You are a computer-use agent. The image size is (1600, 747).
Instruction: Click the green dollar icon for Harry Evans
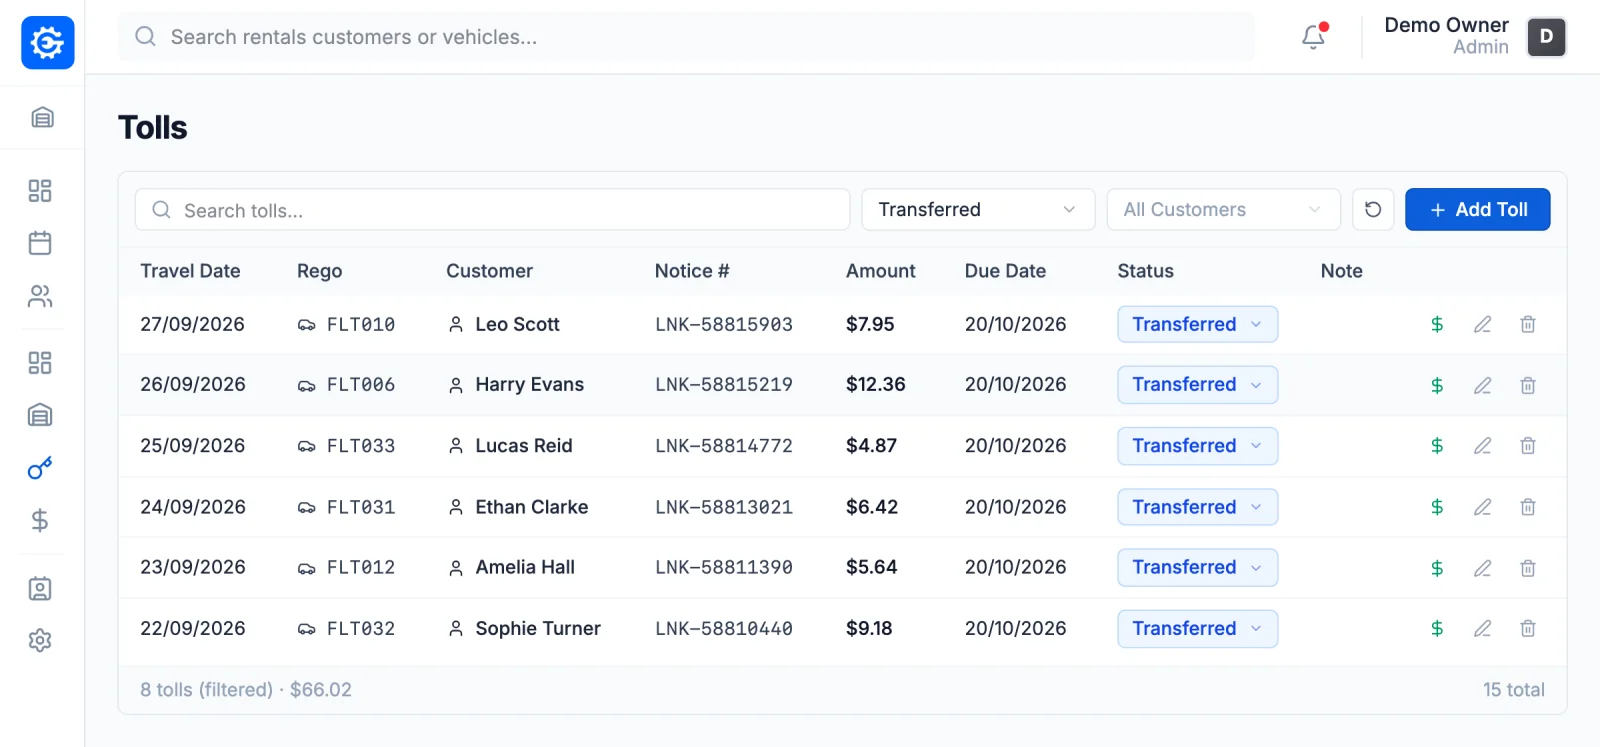click(x=1437, y=385)
